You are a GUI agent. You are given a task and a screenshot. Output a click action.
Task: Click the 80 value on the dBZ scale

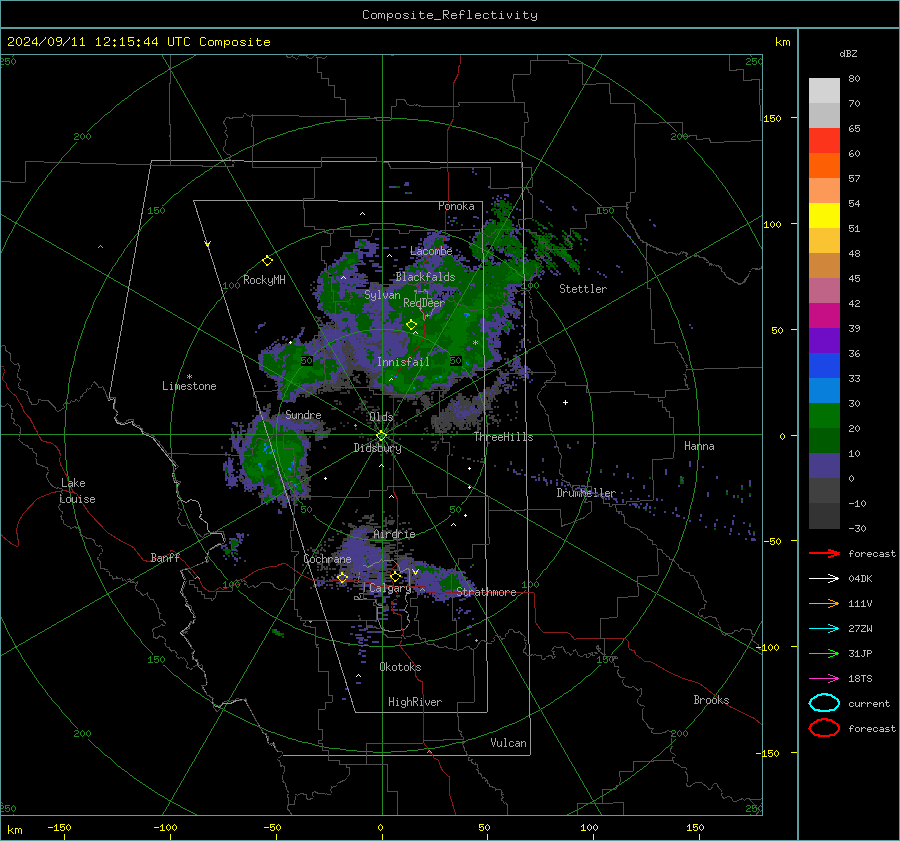pos(854,79)
